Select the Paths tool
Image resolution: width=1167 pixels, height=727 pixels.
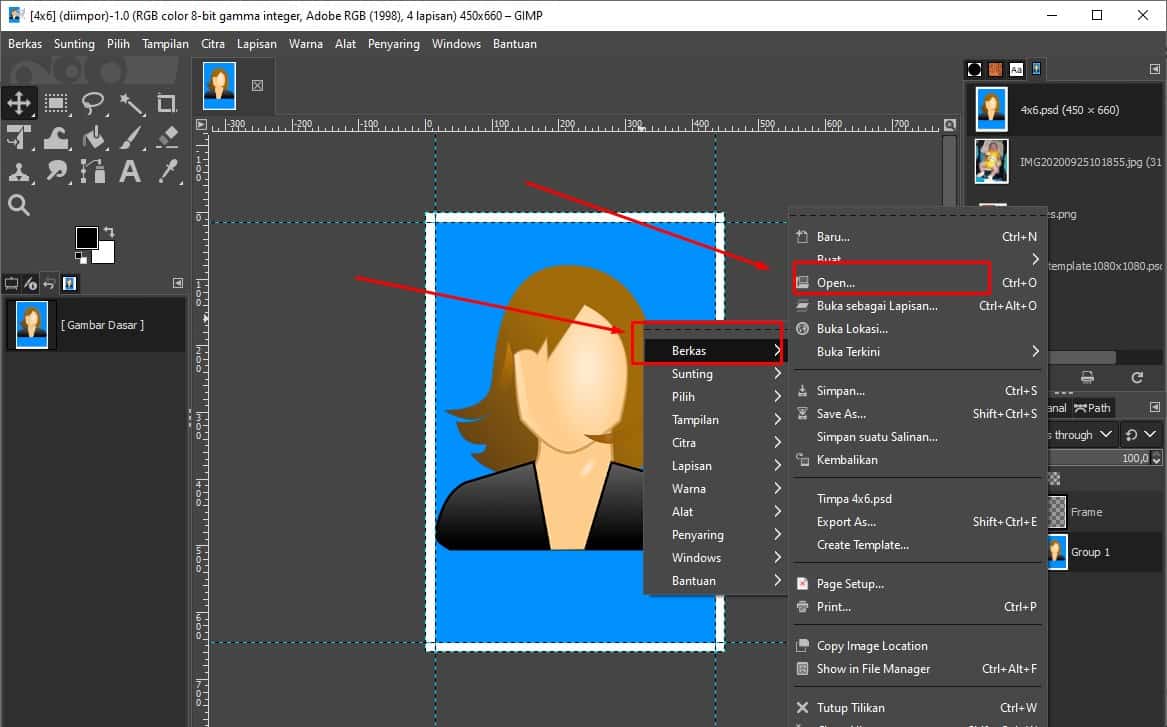pos(93,172)
